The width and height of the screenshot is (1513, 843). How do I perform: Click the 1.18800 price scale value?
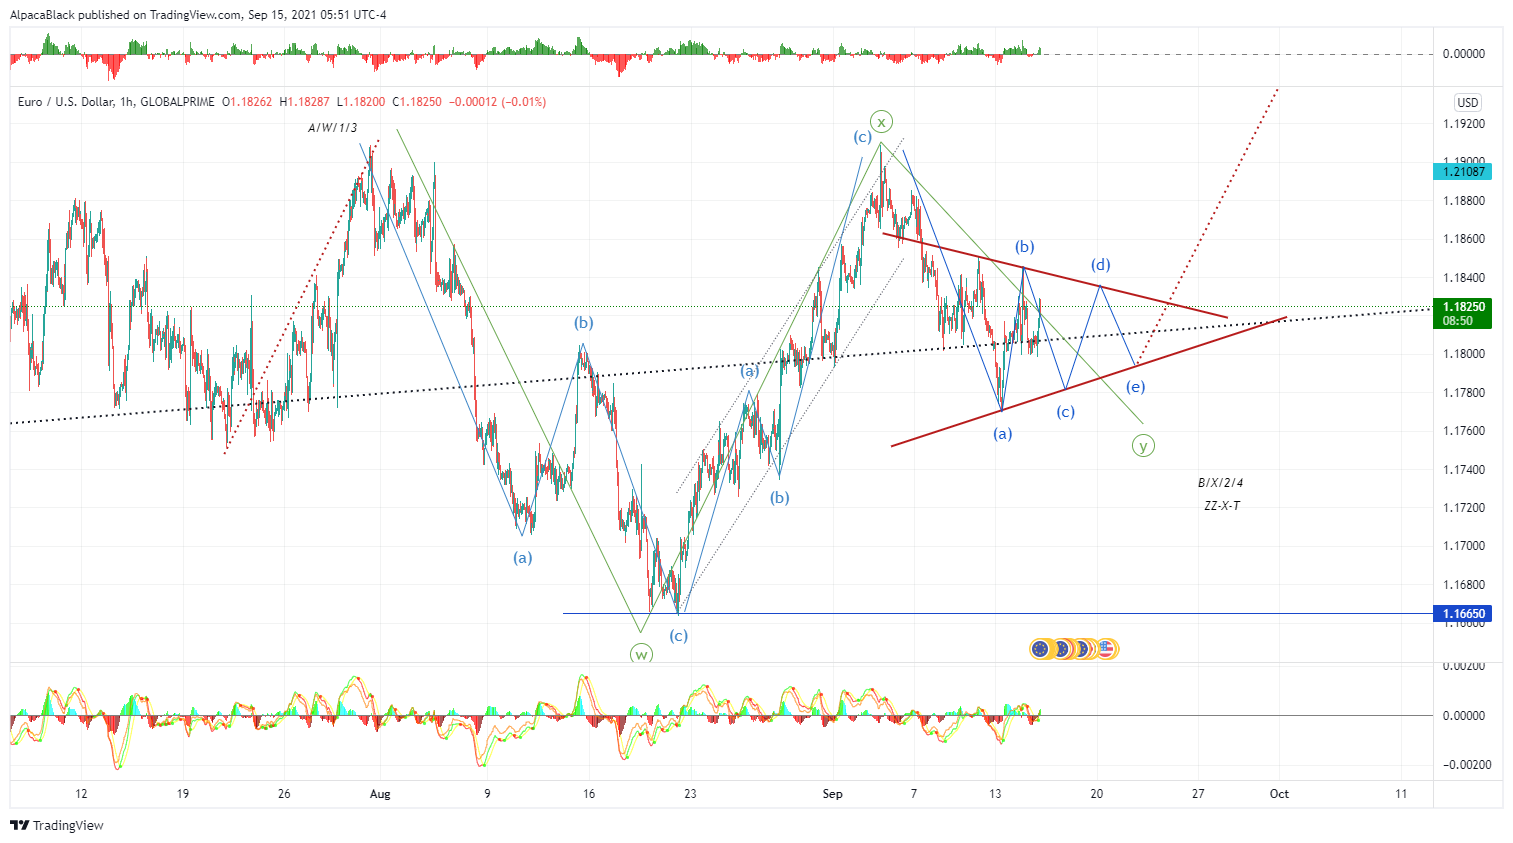coord(1463,201)
